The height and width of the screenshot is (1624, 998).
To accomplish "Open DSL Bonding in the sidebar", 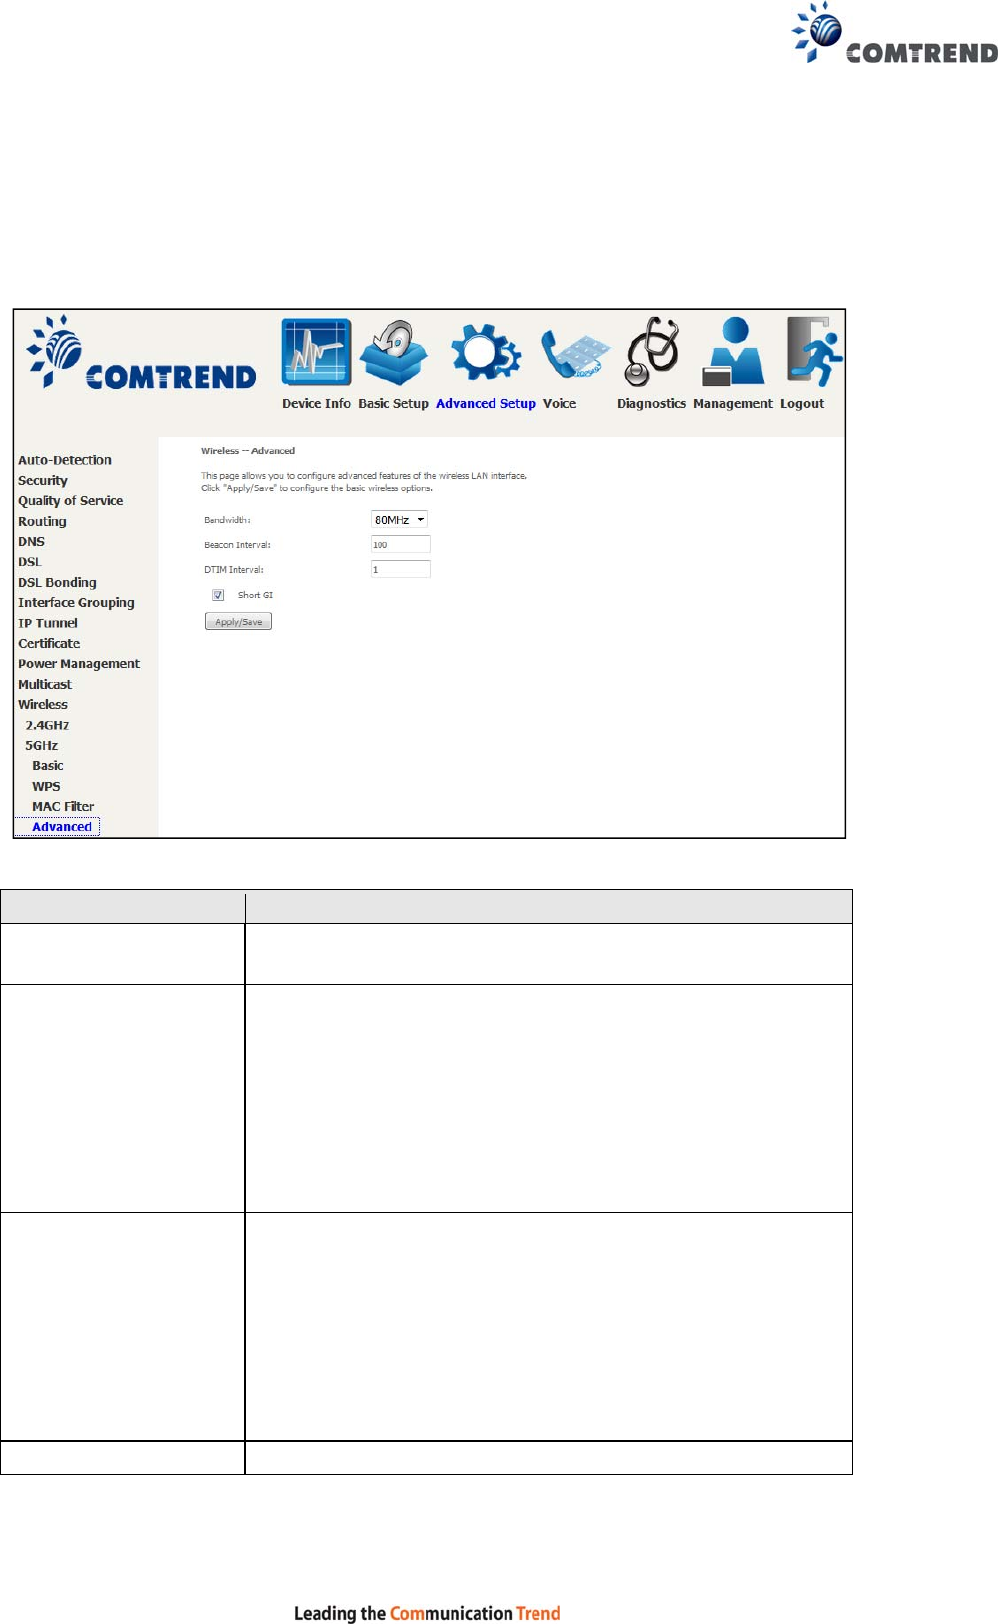I will [57, 583].
